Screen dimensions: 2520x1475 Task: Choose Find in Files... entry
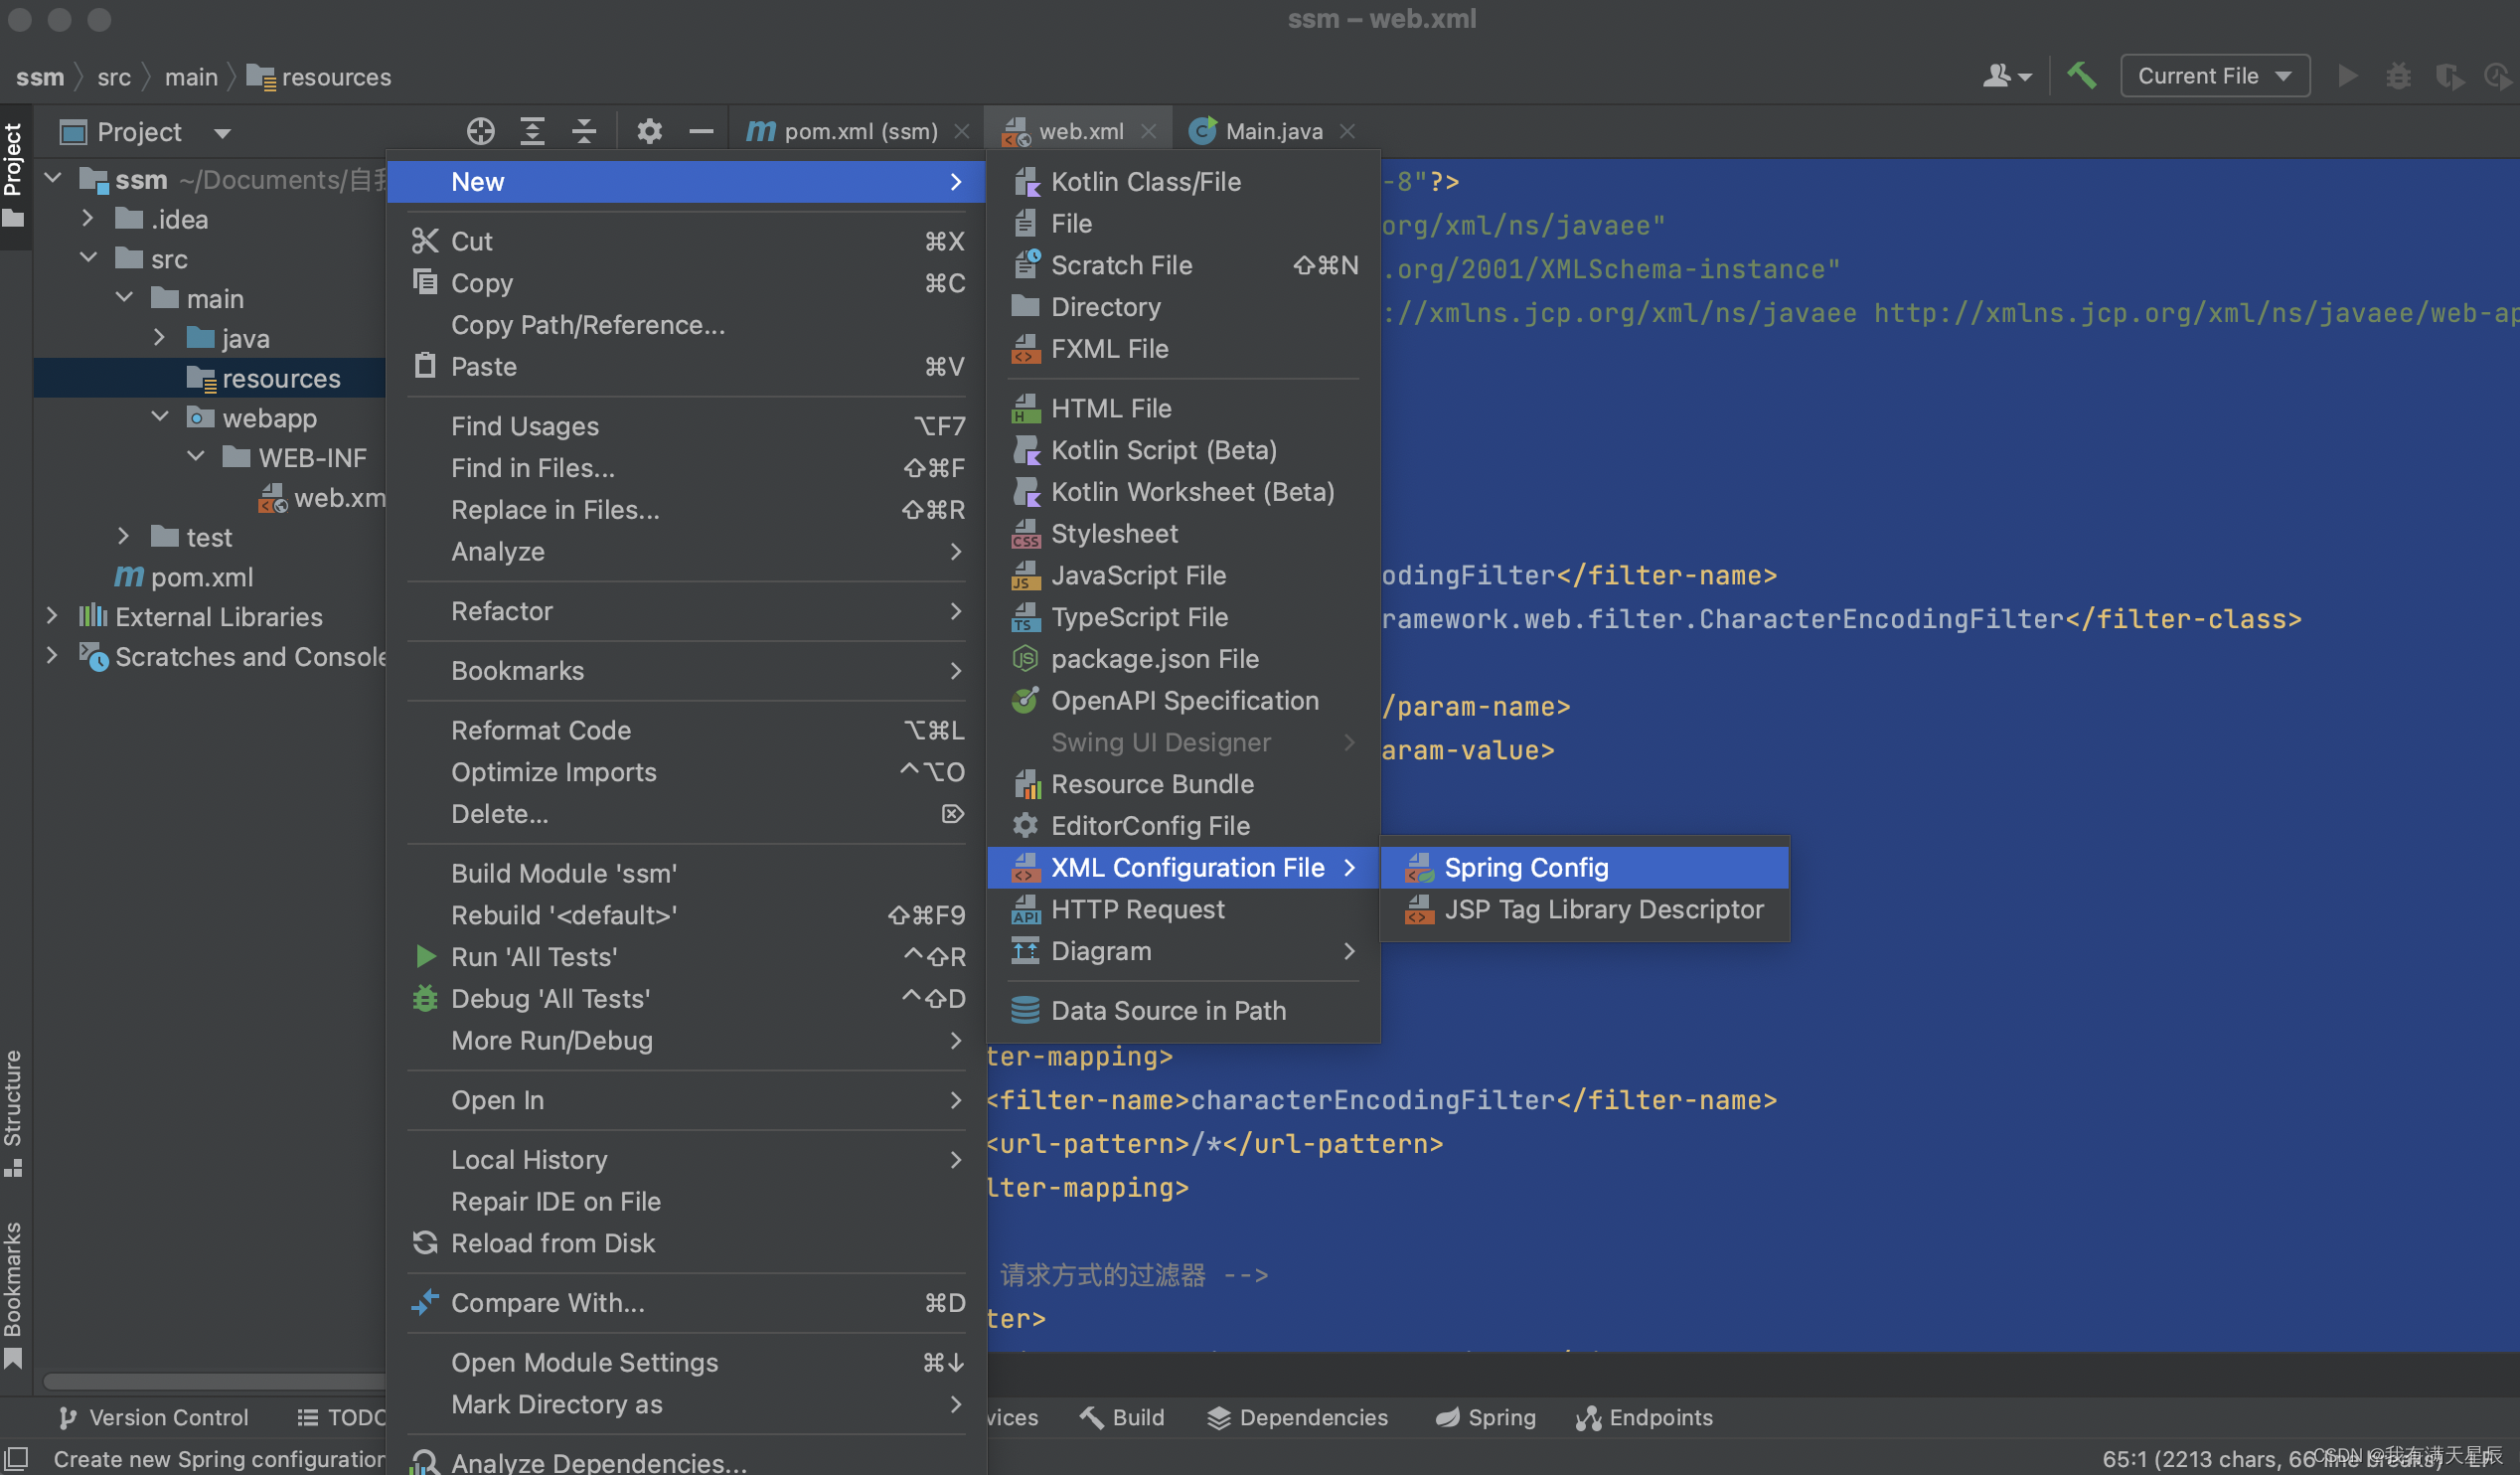tap(687, 468)
